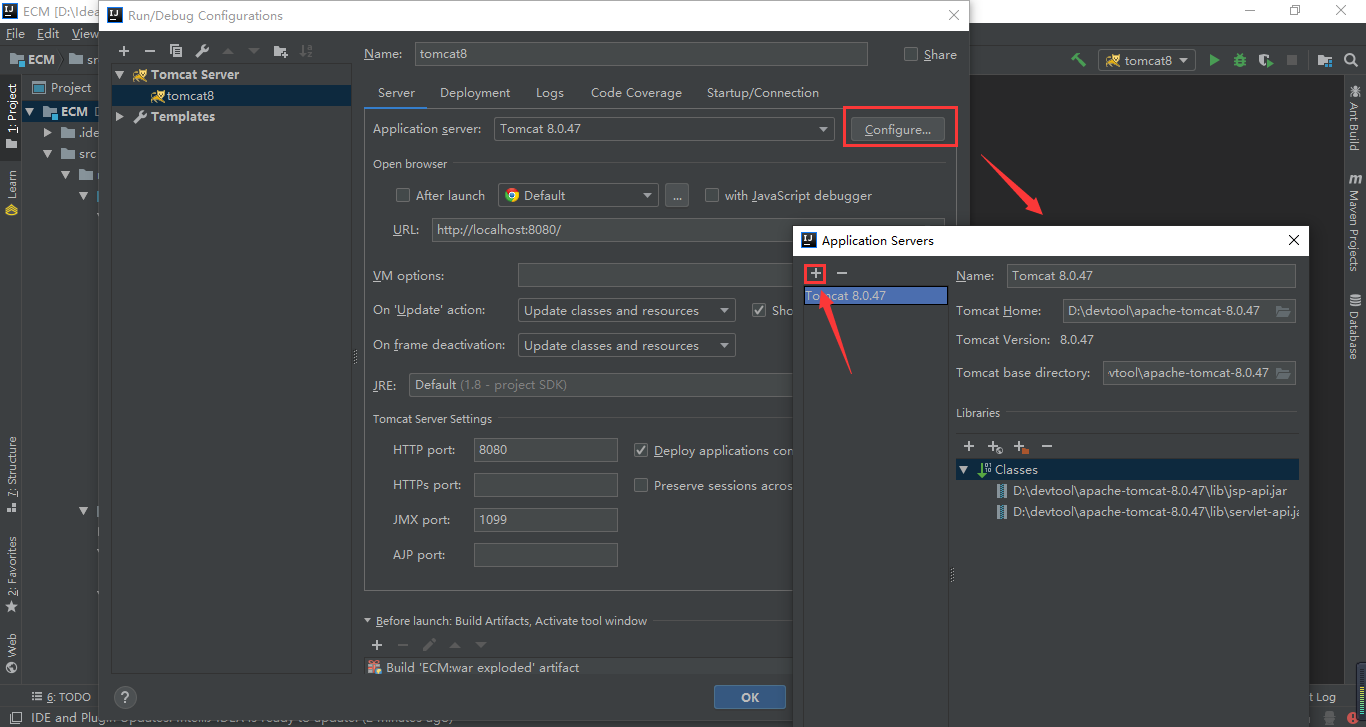1366x727 pixels.
Task: Open On 'Update' action dropdown
Action: click(626, 310)
